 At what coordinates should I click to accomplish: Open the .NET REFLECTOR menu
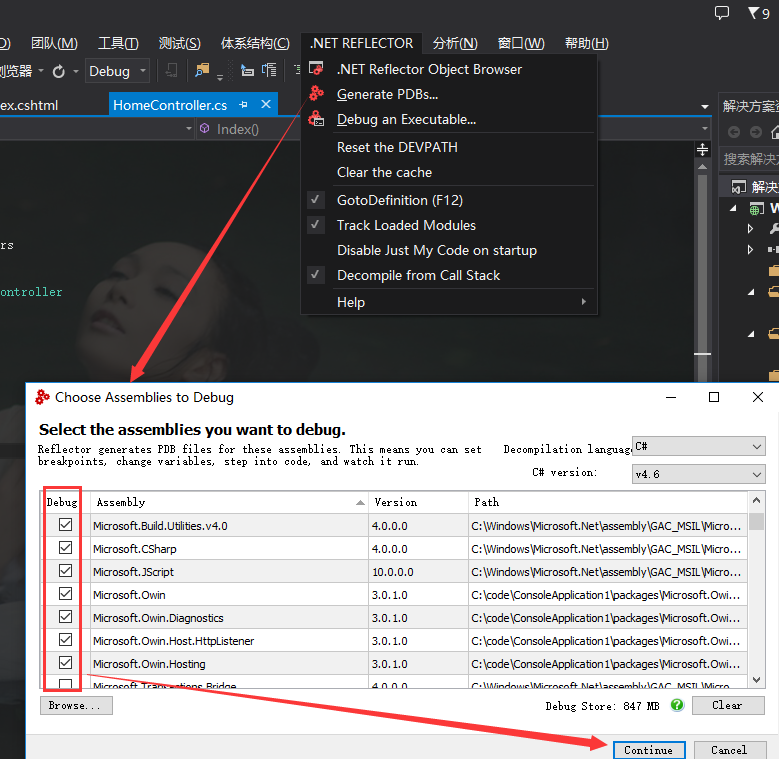click(x=361, y=43)
